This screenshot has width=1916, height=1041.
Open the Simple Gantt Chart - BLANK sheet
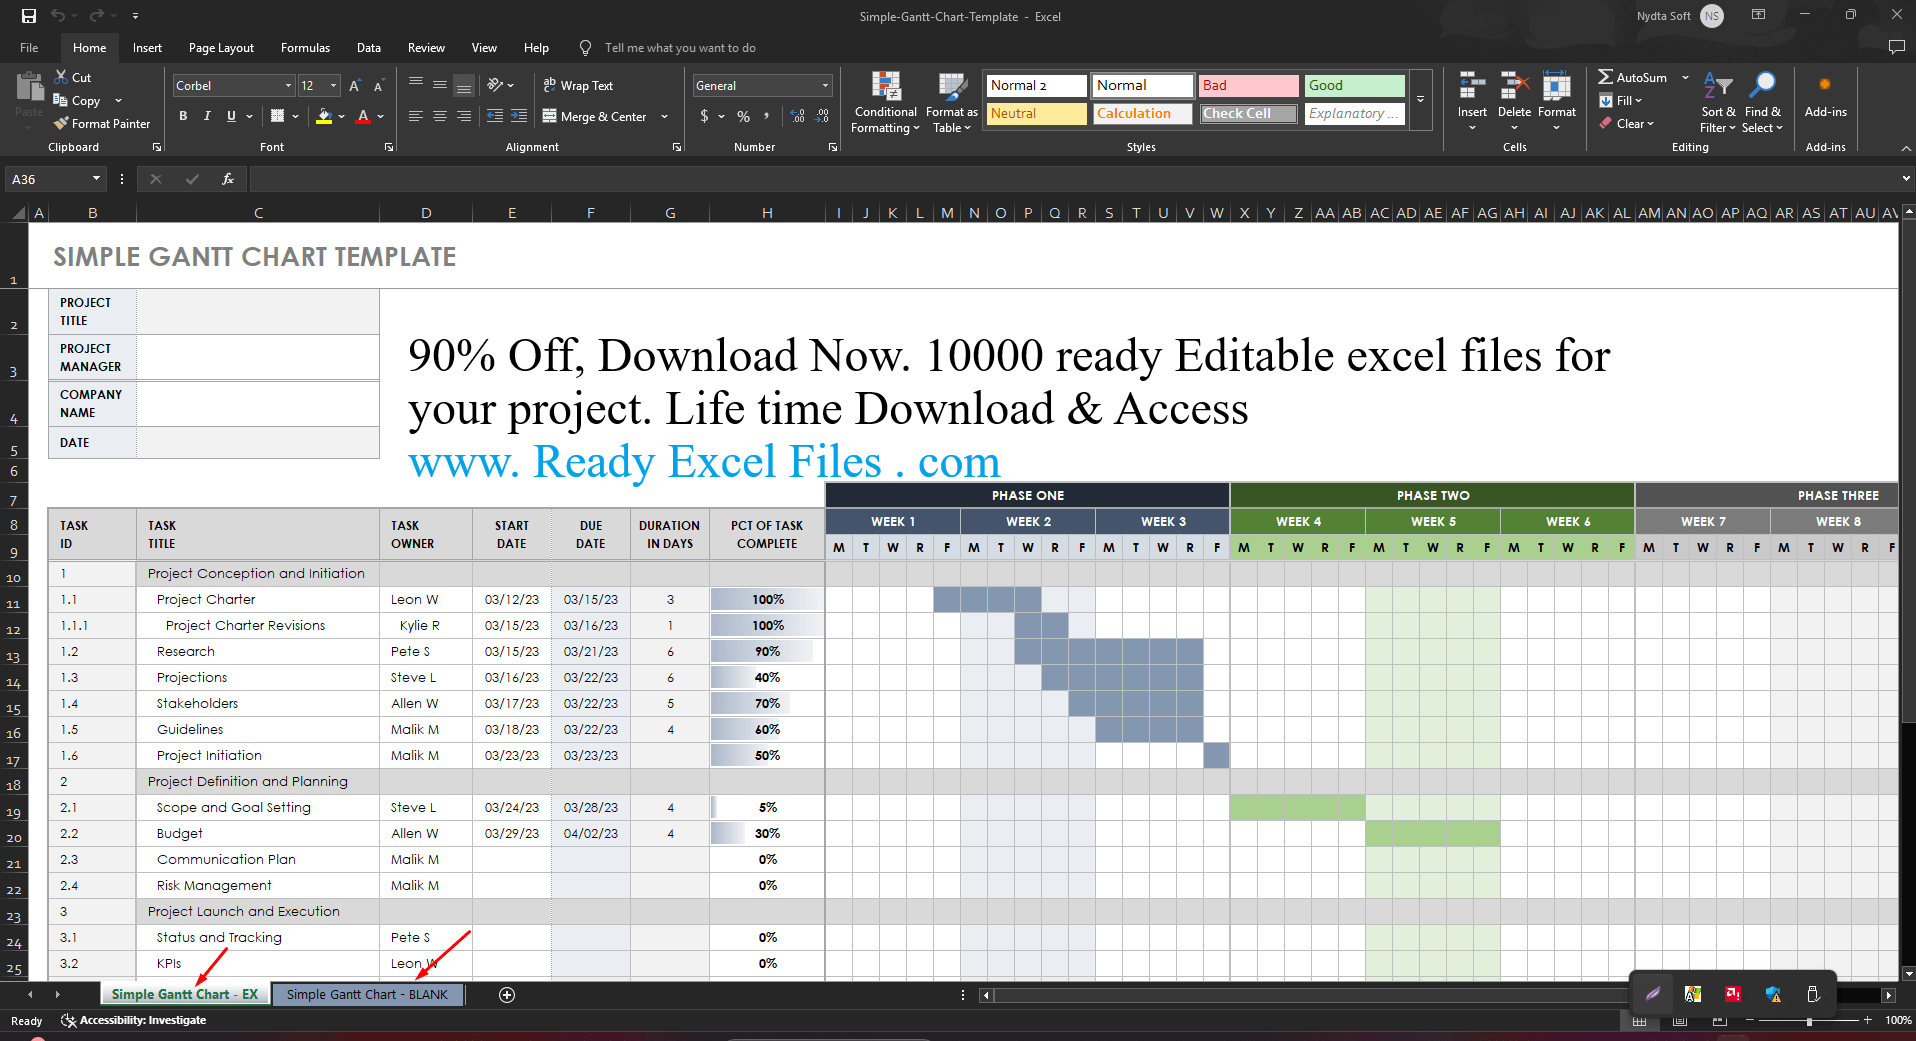(x=367, y=994)
